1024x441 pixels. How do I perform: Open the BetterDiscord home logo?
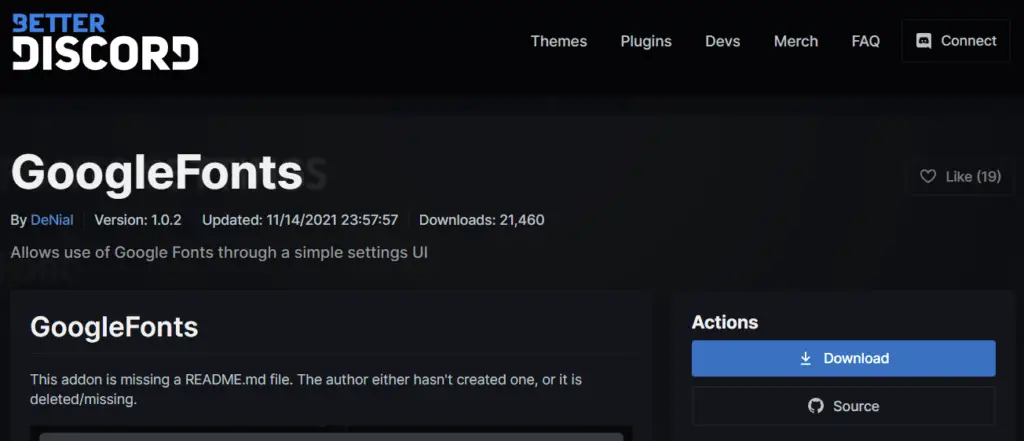pyautogui.click(x=105, y=42)
